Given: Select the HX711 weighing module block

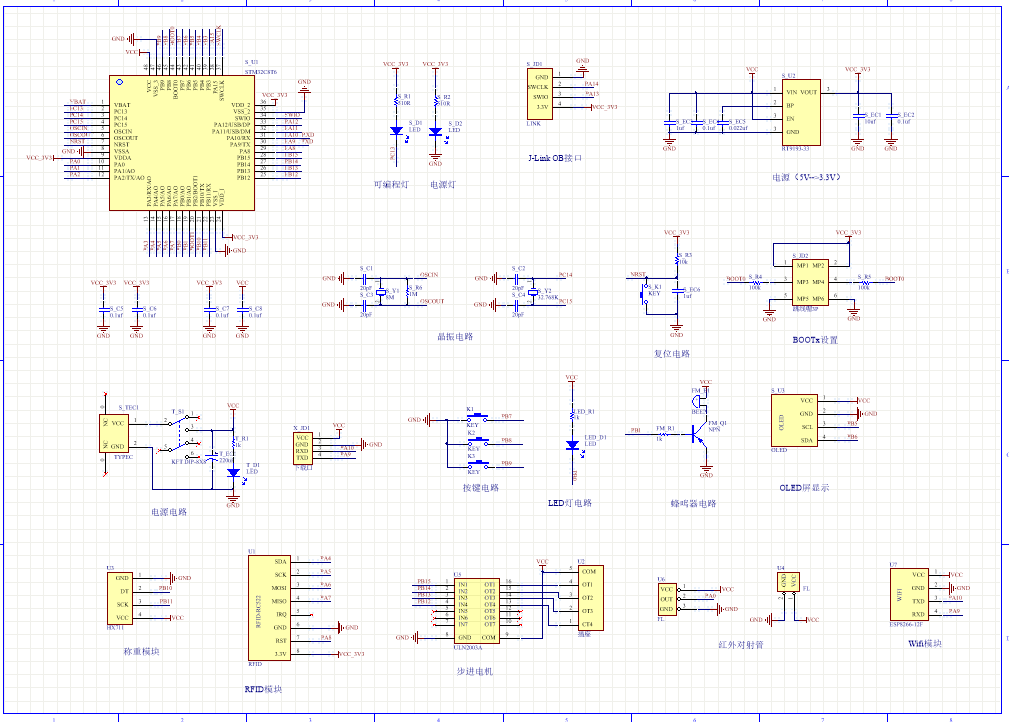Looking at the screenshot, I should 119,598.
